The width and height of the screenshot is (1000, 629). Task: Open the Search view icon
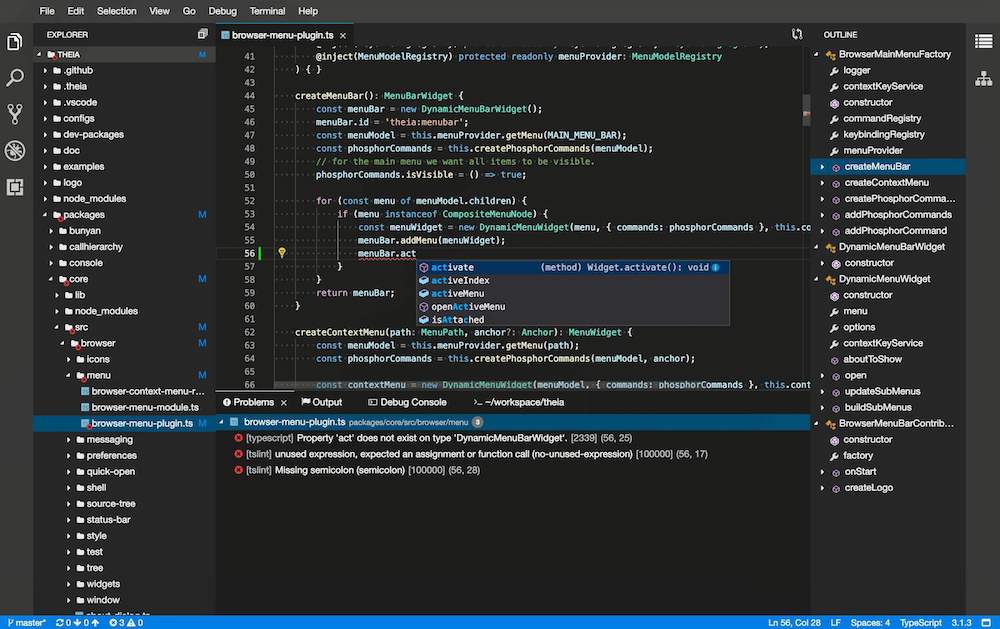(x=15, y=78)
